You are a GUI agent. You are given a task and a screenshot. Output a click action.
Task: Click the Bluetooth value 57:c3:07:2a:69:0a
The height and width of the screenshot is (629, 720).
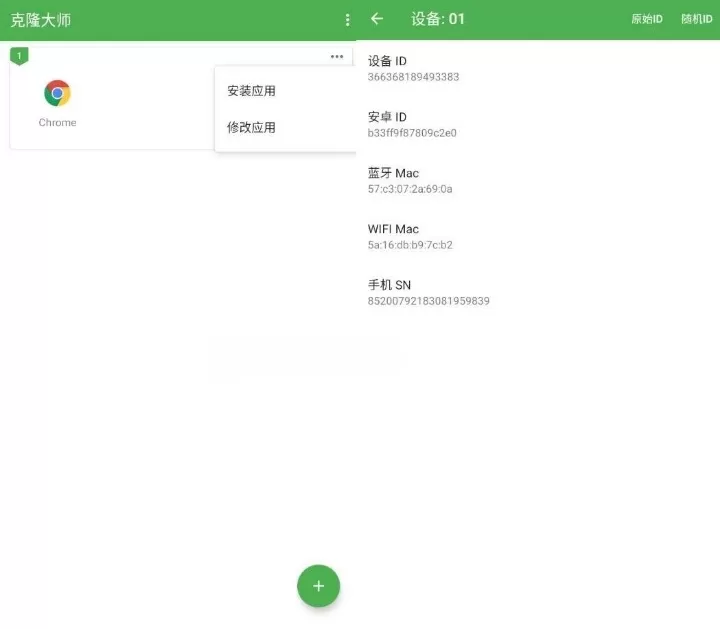coord(410,189)
